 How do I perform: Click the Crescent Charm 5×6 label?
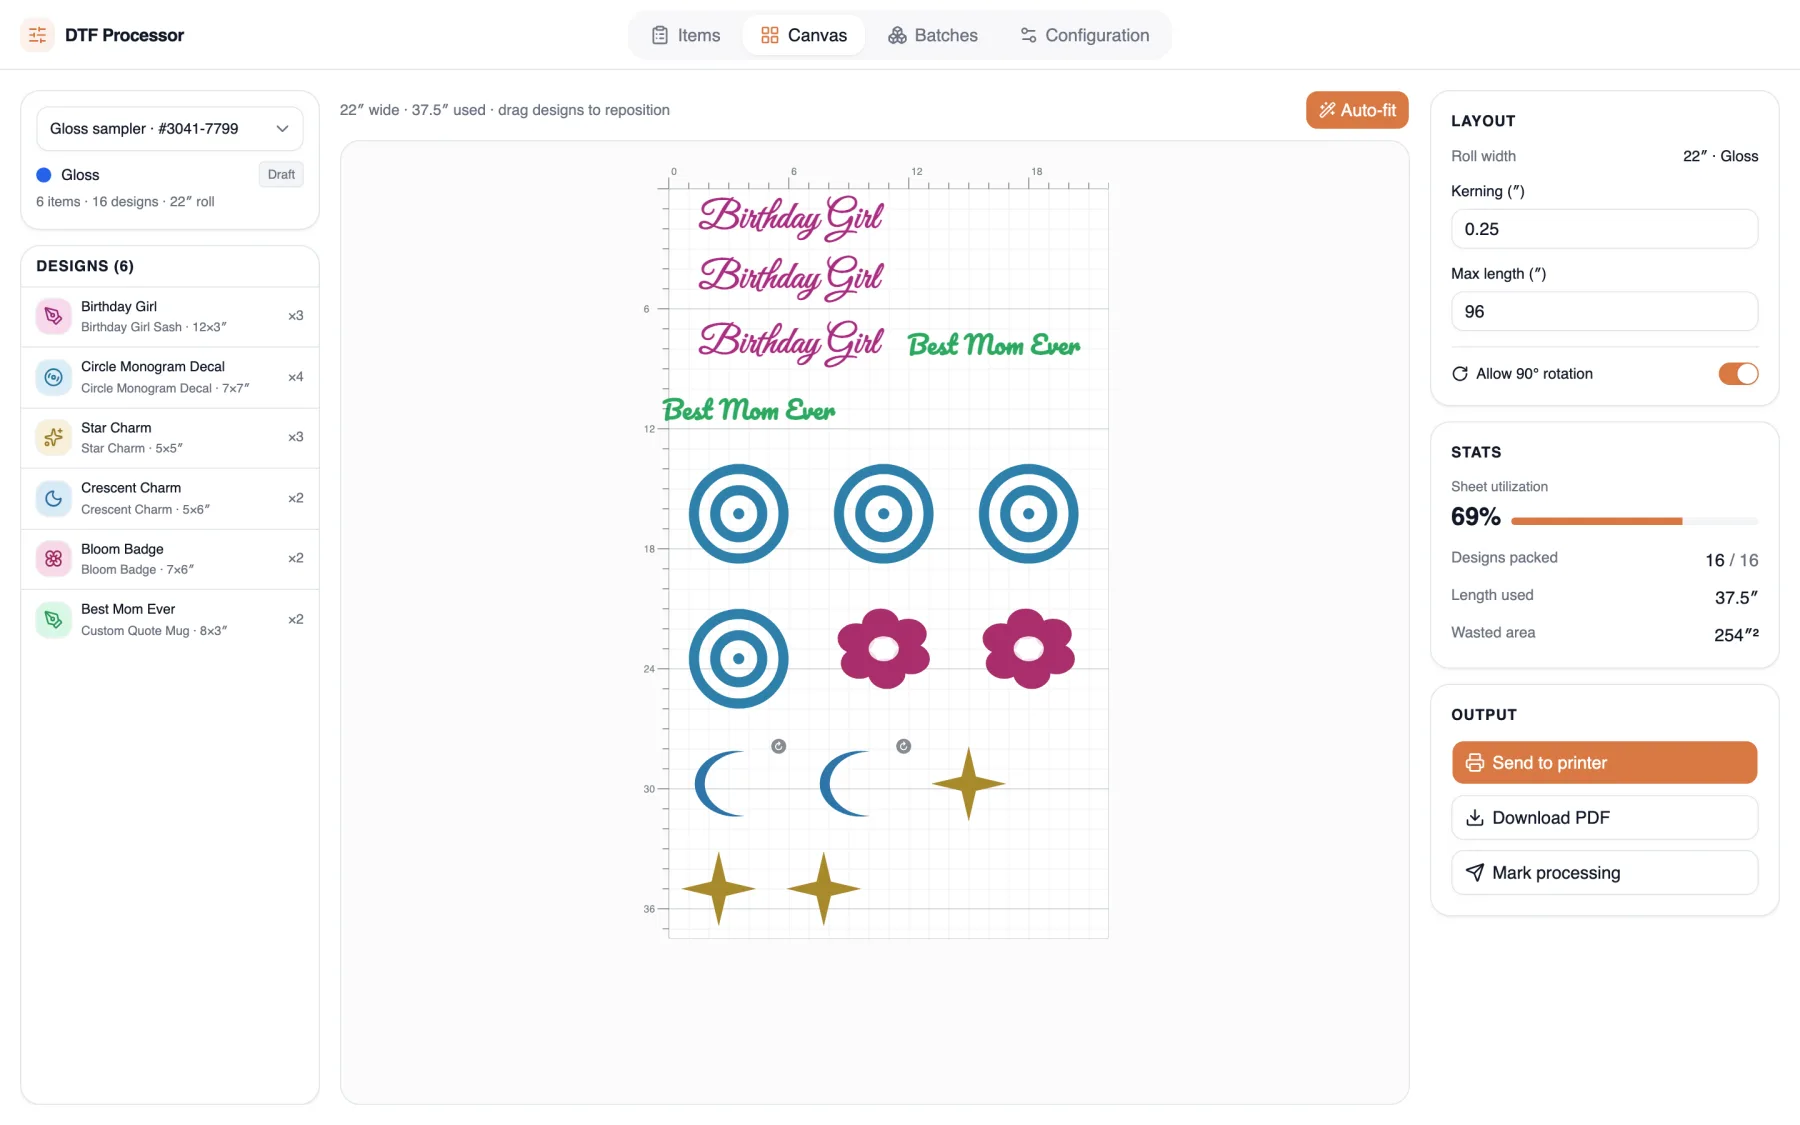[x=146, y=509]
